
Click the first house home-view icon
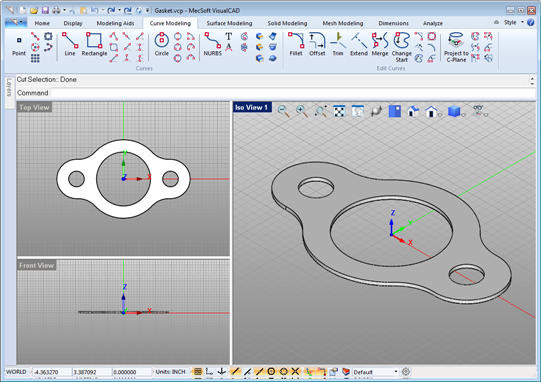(x=413, y=111)
